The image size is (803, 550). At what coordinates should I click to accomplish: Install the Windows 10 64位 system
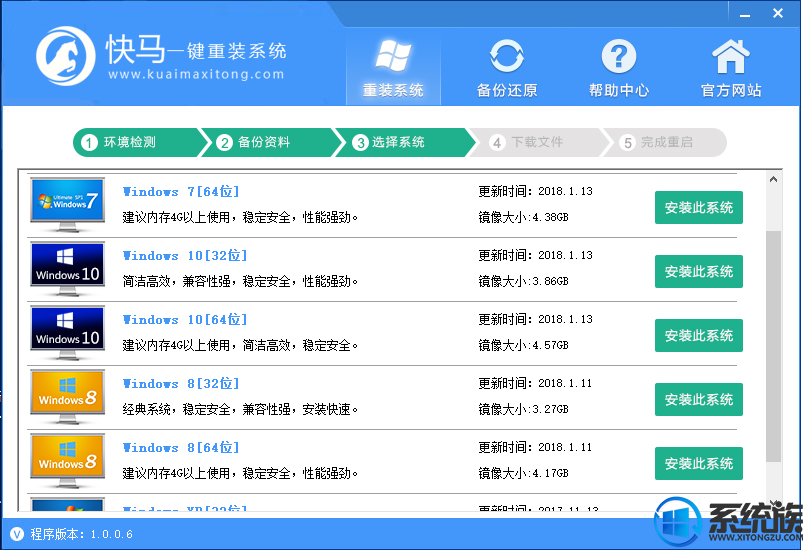[699, 335]
